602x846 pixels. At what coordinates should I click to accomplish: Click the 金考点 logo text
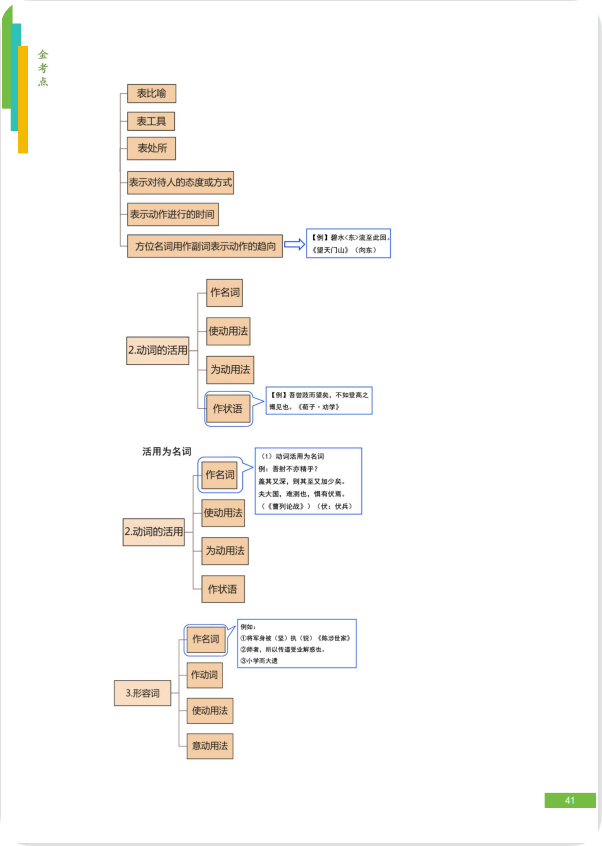42,68
